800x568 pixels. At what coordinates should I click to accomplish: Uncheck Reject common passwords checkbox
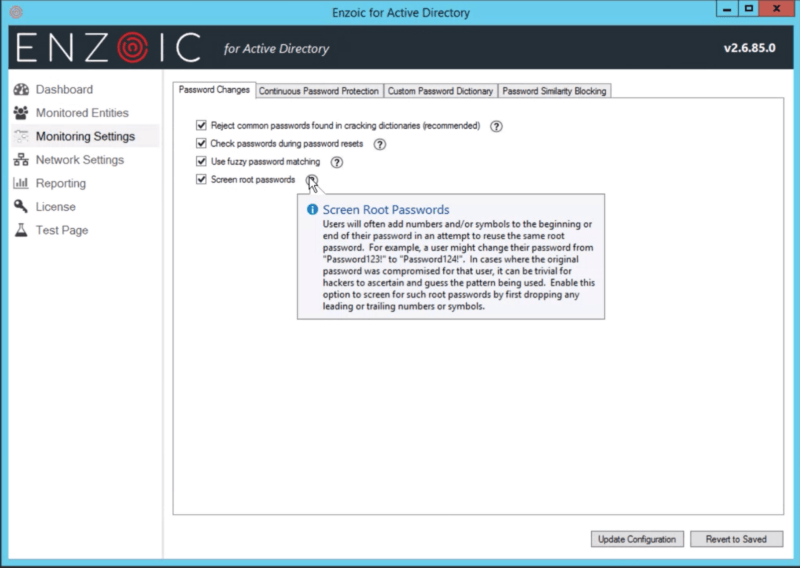pos(201,126)
